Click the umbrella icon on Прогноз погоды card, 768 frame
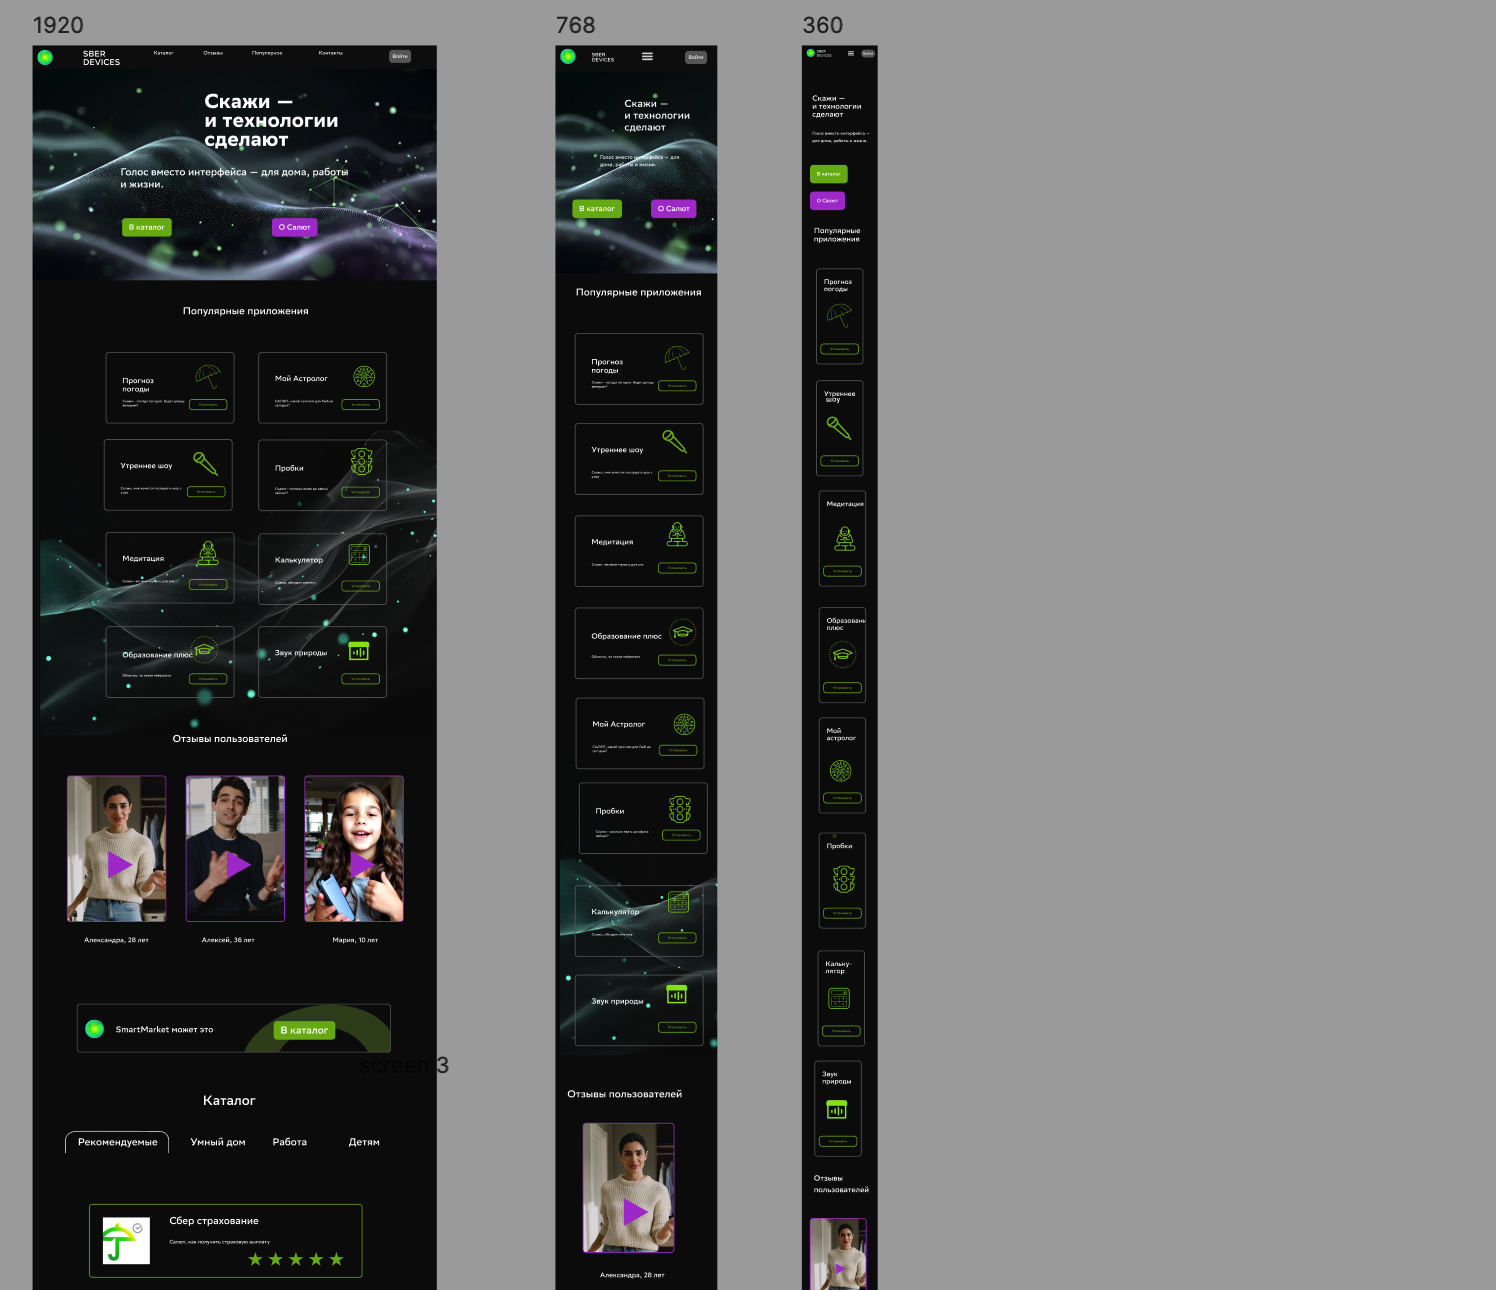This screenshot has height=1290, width=1496. tap(677, 358)
